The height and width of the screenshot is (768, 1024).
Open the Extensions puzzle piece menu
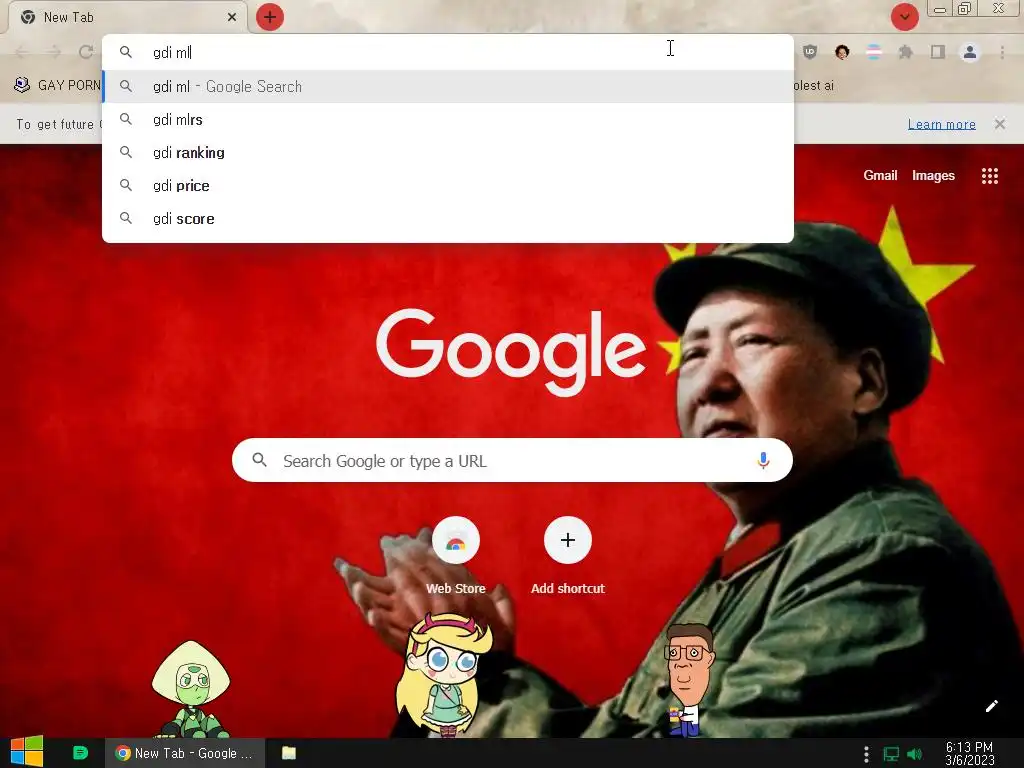point(905,52)
